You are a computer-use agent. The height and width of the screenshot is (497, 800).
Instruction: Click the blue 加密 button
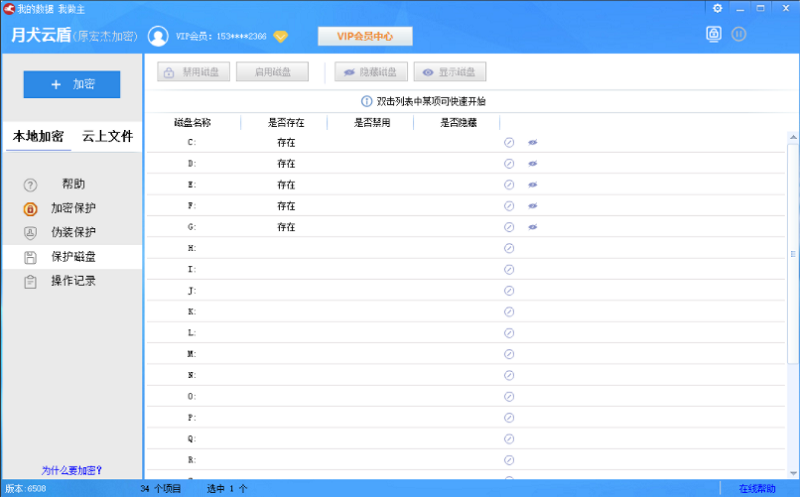tap(72, 85)
